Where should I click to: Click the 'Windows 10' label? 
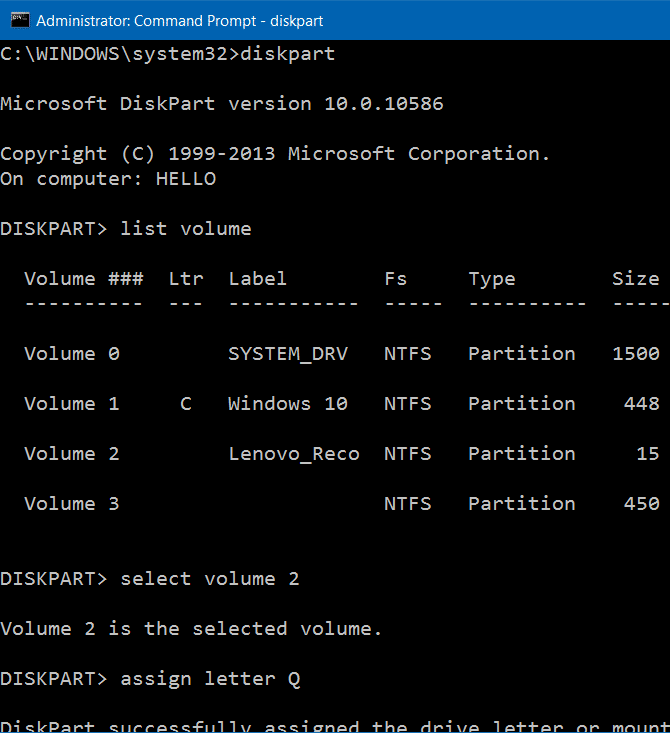[288, 404]
